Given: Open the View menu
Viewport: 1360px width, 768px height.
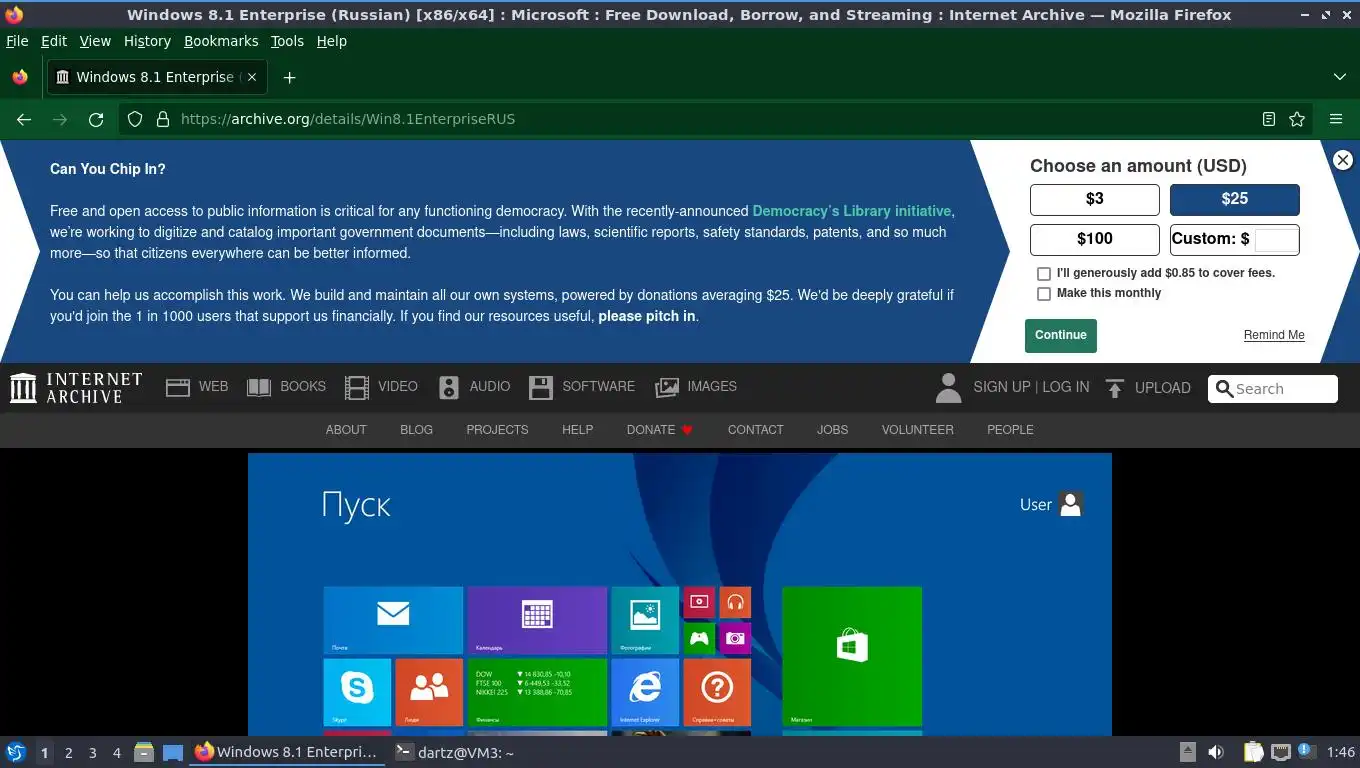Looking at the screenshot, I should click(x=95, y=41).
